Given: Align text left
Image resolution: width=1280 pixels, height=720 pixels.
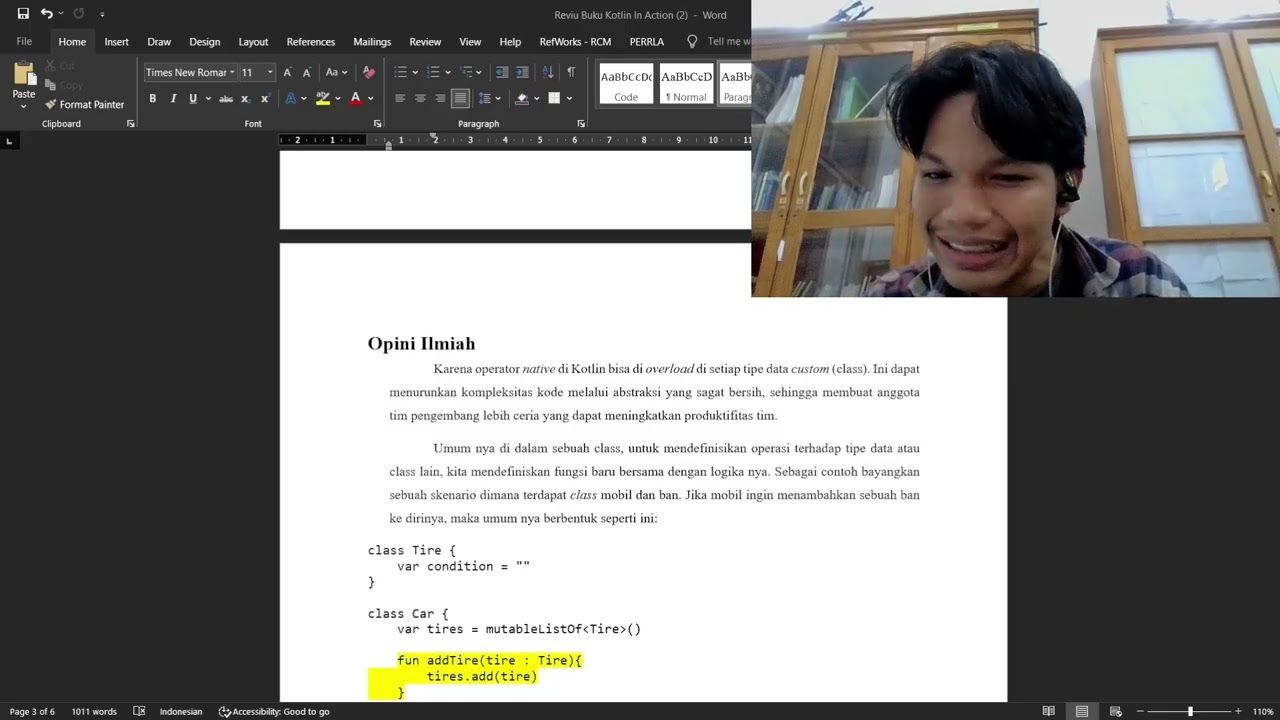Looking at the screenshot, I should click(400, 98).
